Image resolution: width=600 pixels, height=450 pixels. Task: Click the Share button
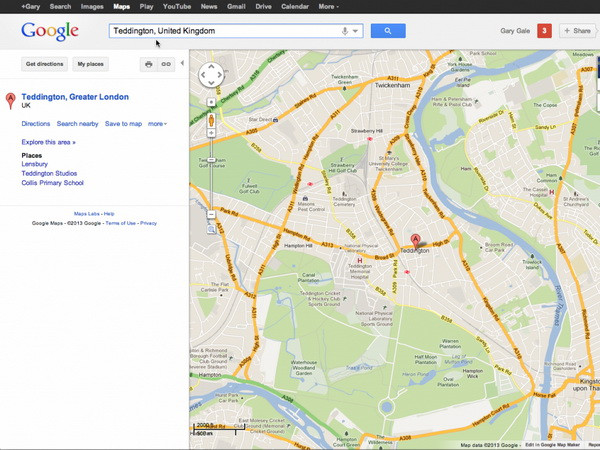577,31
